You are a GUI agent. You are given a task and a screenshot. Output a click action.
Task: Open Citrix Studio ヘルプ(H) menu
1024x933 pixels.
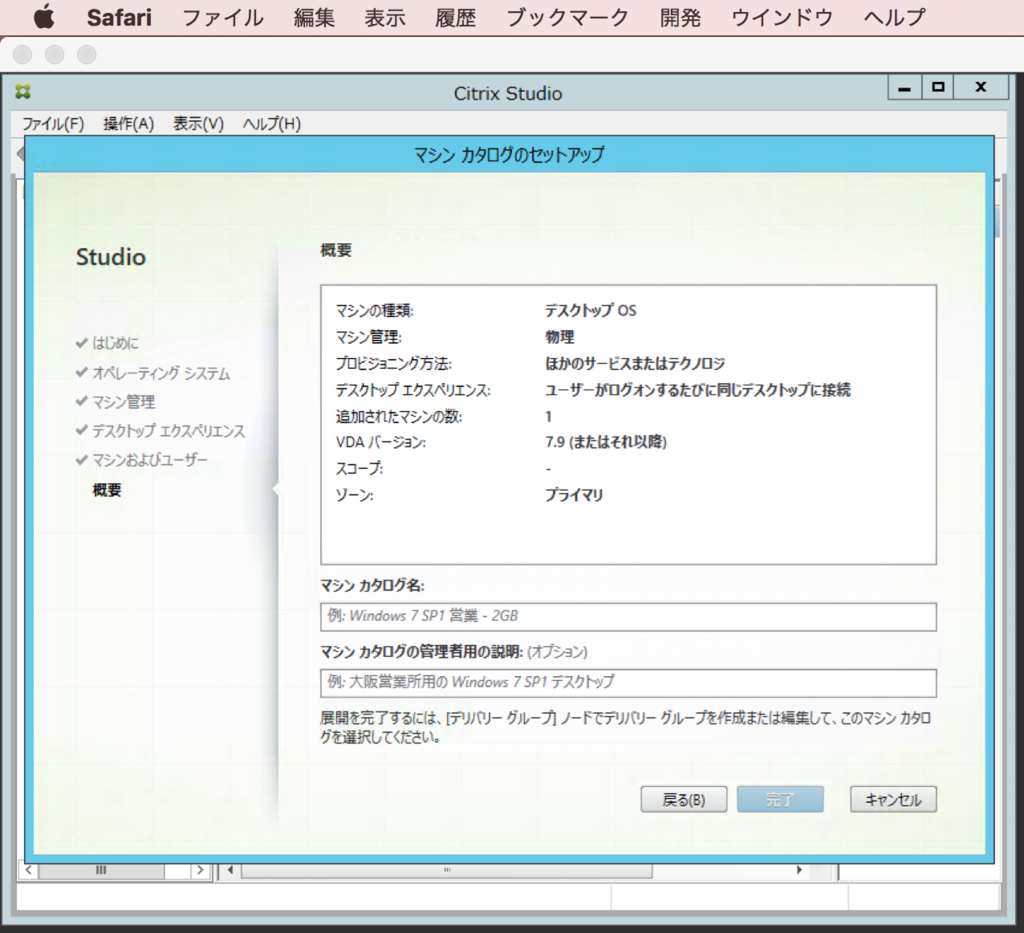272,123
